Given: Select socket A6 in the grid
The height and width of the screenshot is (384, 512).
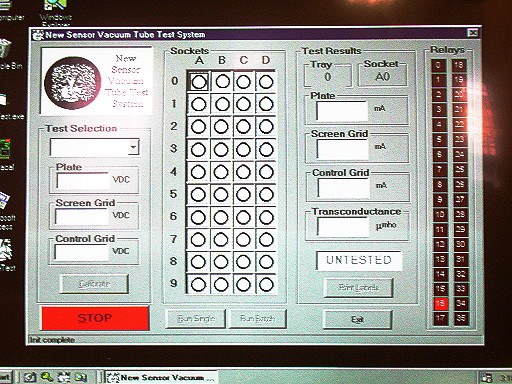Looking at the screenshot, I should click(199, 217).
